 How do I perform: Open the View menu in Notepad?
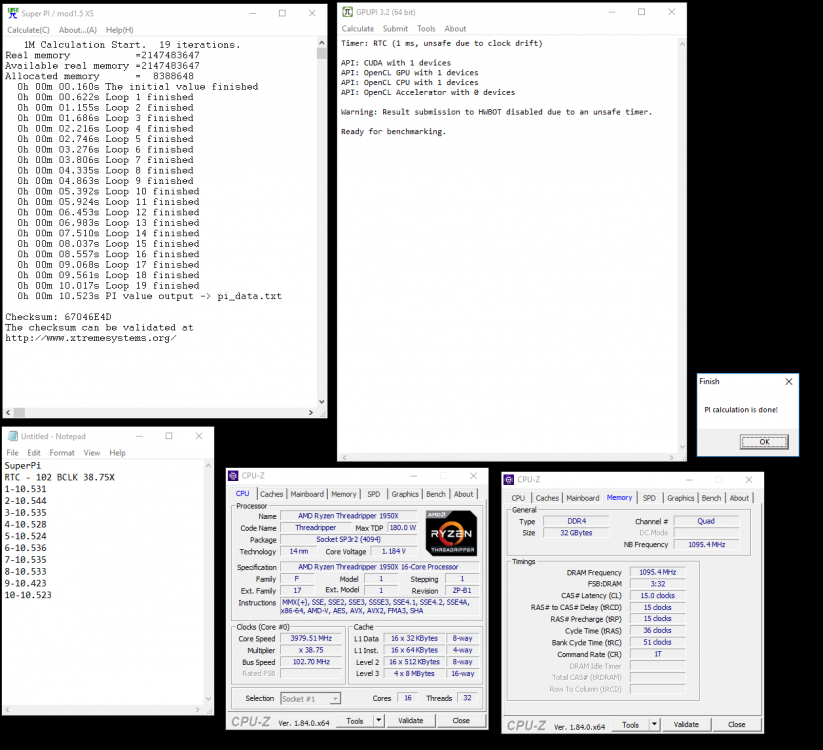click(x=92, y=453)
